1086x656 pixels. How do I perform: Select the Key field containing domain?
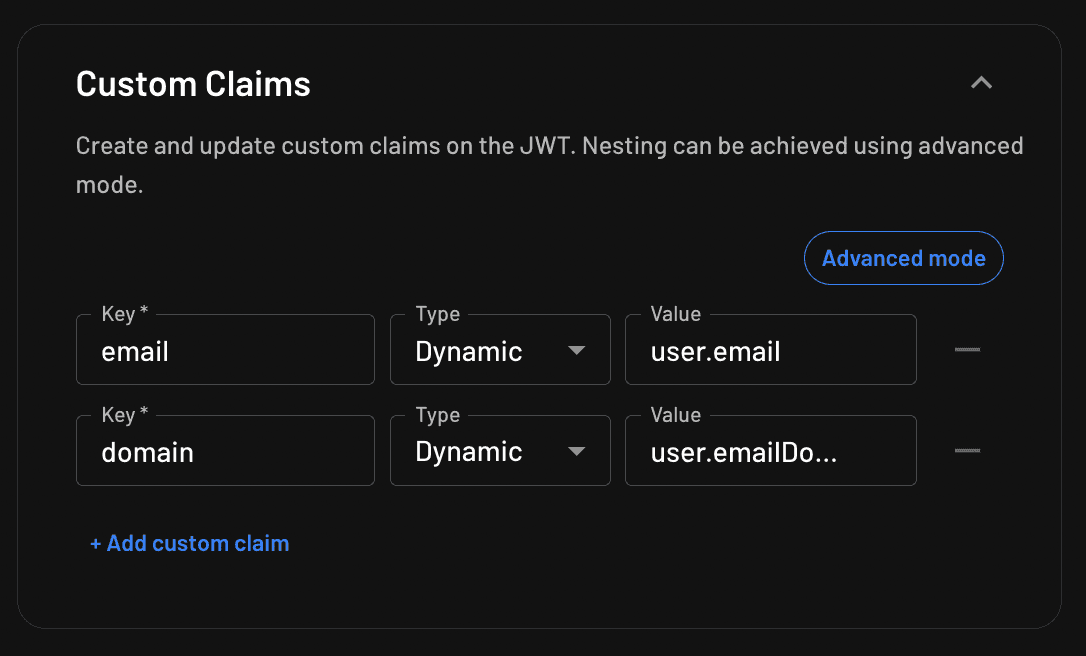coord(225,450)
